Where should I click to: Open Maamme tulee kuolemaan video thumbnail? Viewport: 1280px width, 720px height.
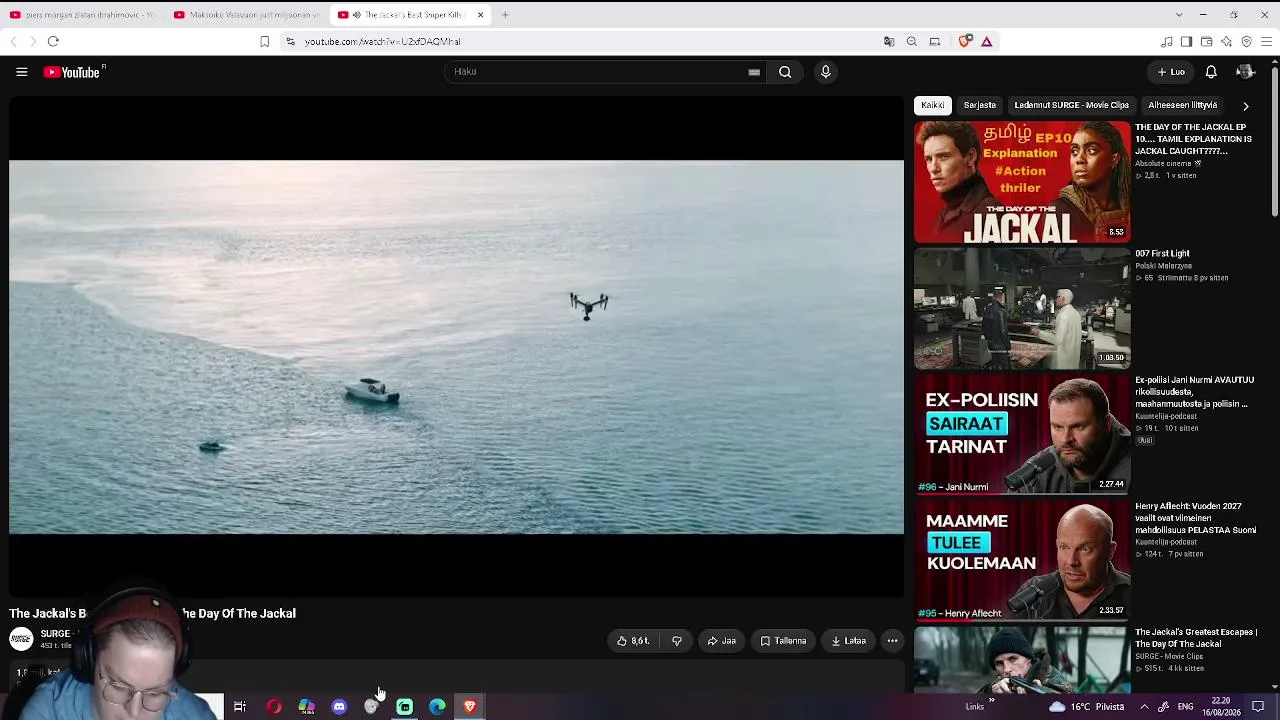tap(1022, 561)
